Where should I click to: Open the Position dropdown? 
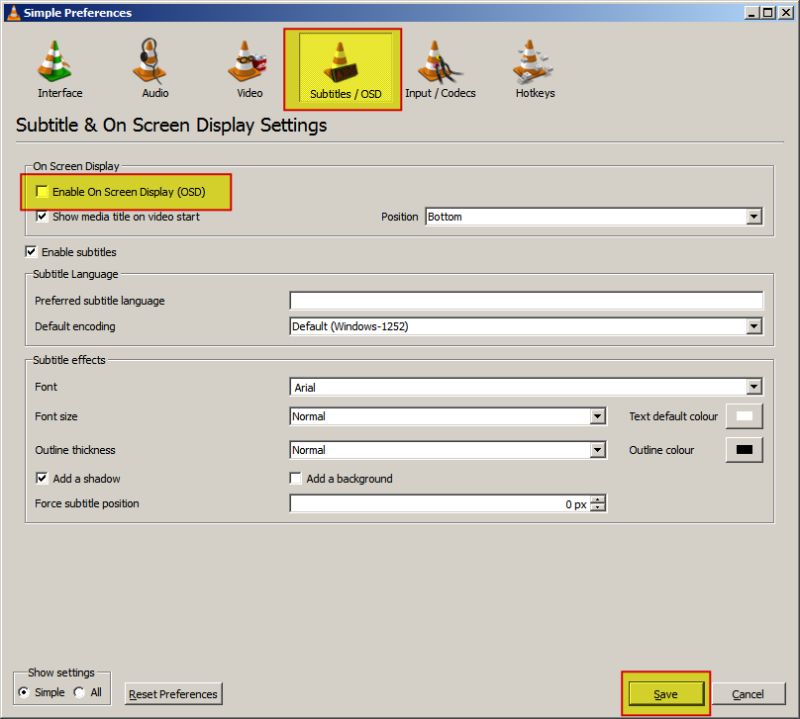(755, 217)
